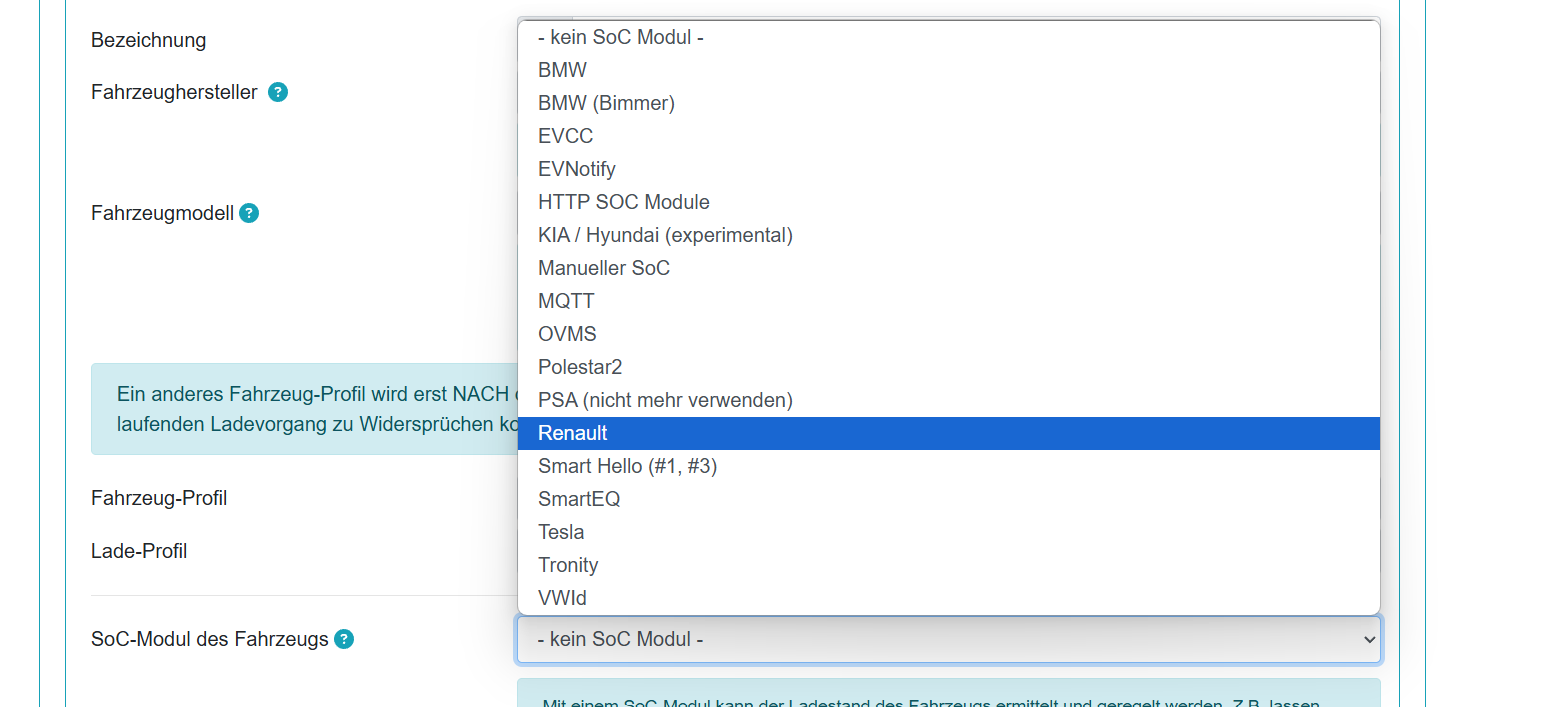This screenshot has width=1547, height=707.
Task: Click the Bezeichnung label
Action: [148, 40]
